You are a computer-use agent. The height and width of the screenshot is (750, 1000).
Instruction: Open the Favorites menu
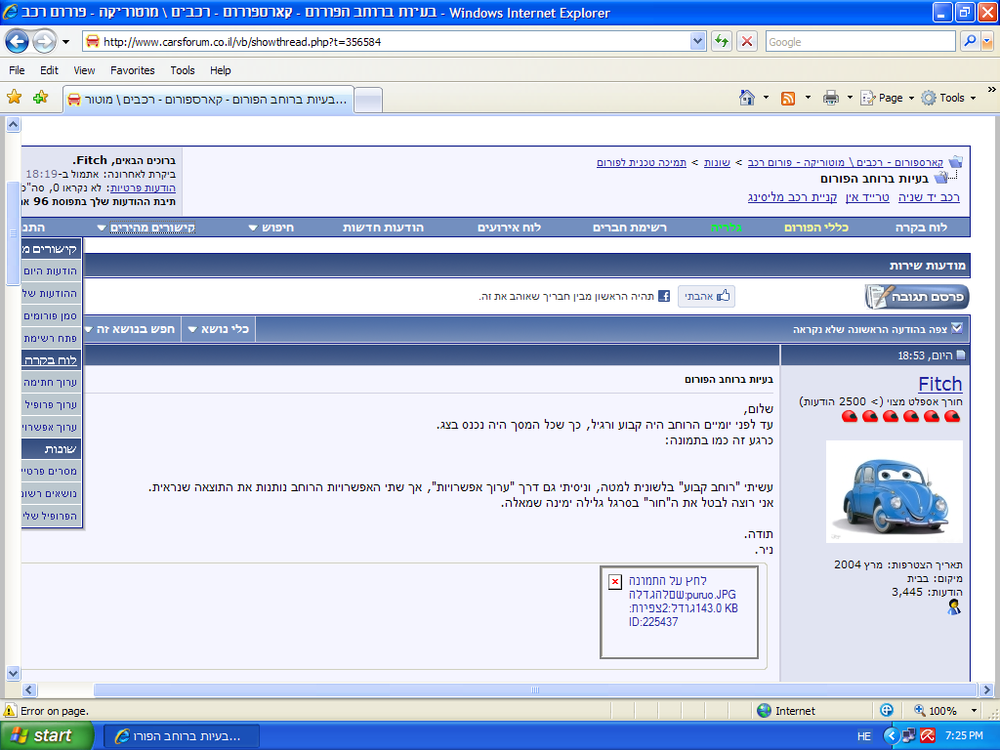click(132, 70)
